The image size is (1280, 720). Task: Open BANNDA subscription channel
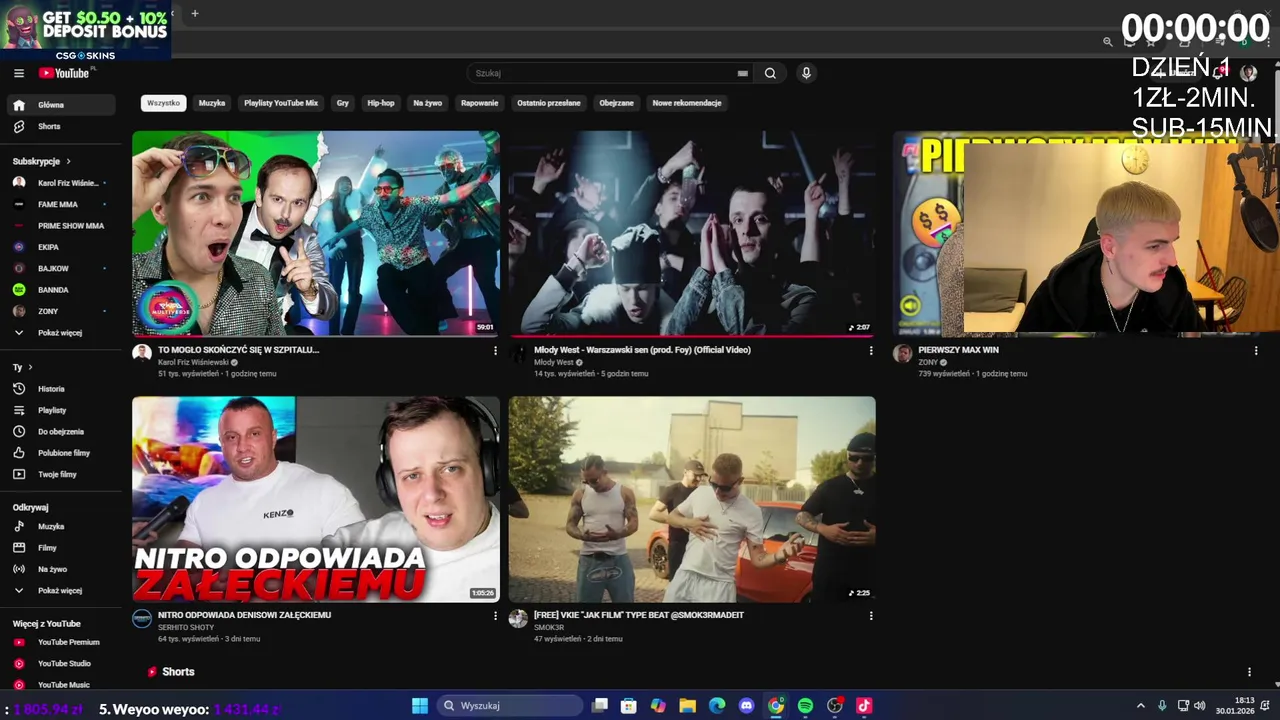pos(62,290)
